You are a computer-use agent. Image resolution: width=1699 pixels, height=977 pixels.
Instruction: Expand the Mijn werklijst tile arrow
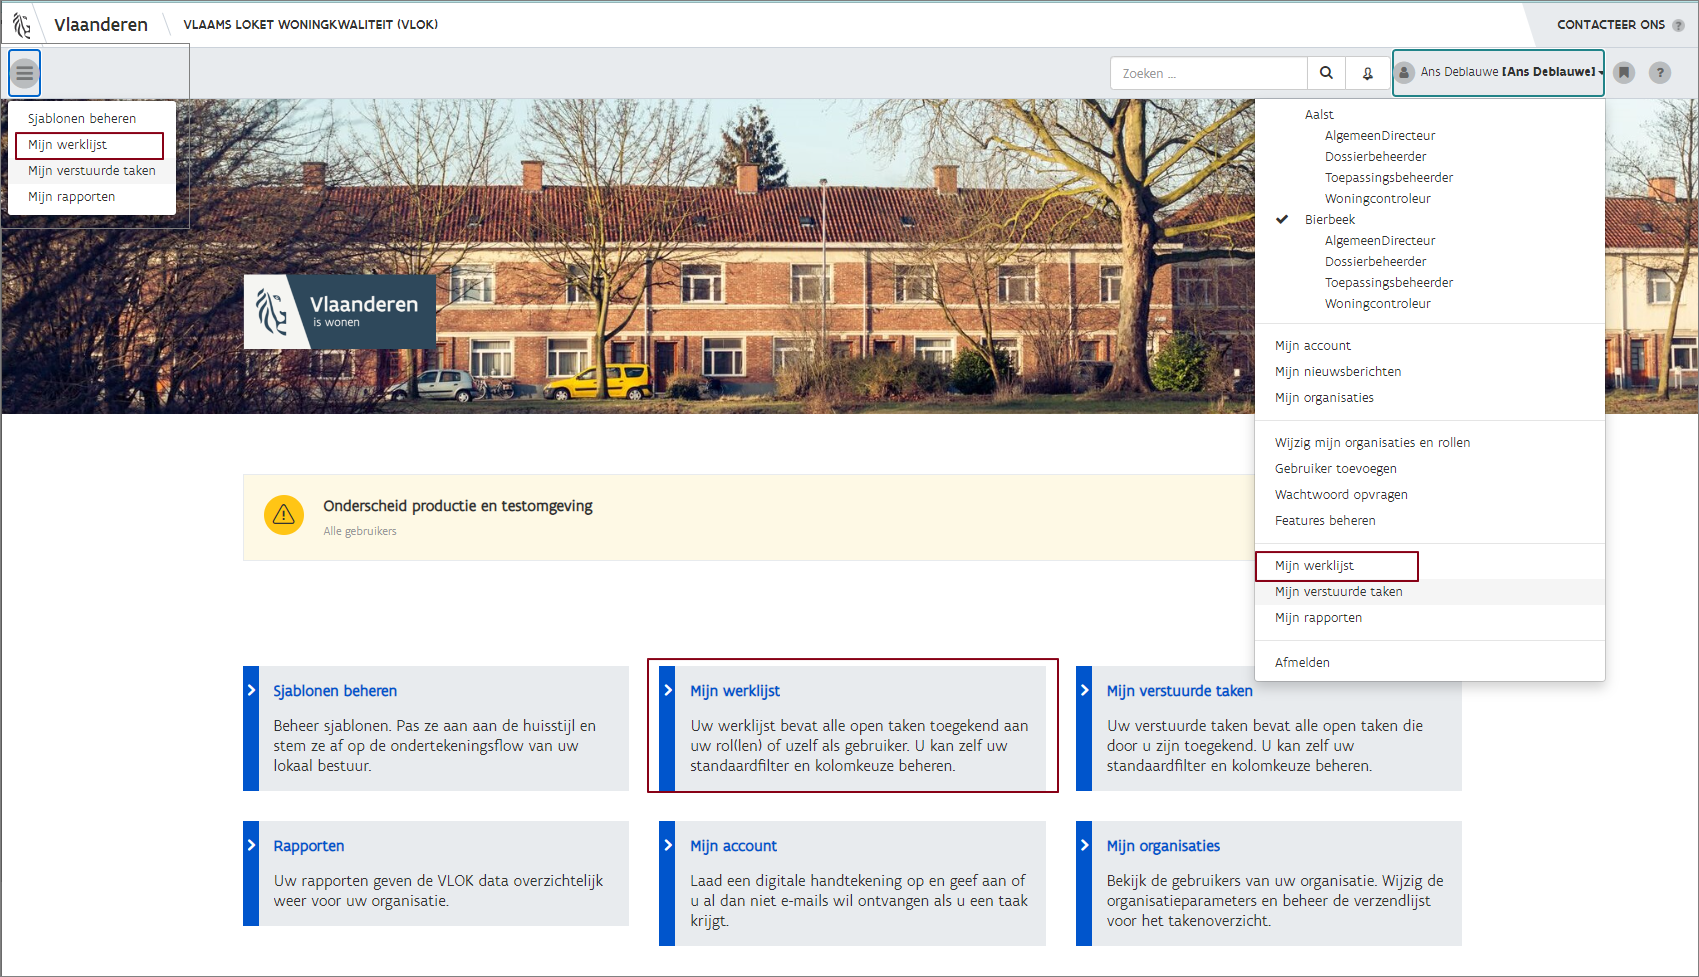pos(668,691)
